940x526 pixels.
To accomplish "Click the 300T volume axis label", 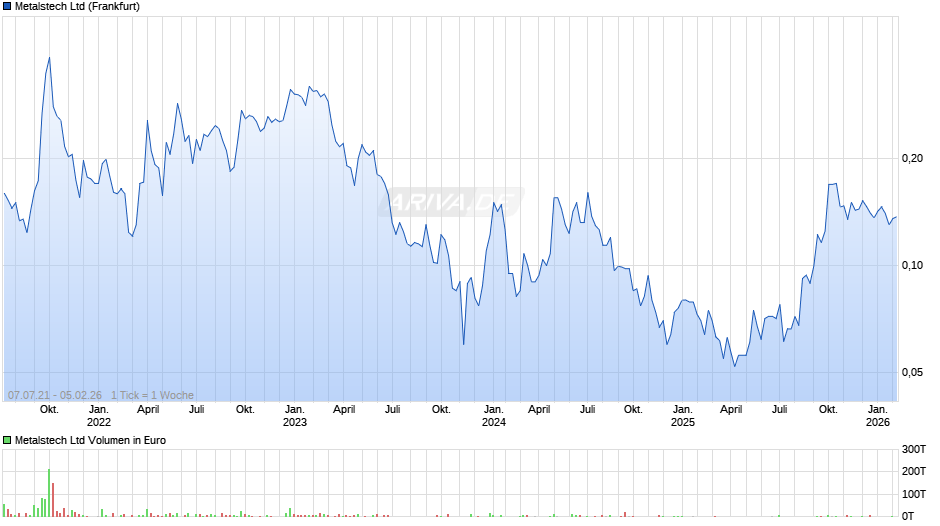I will tap(914, 449).
